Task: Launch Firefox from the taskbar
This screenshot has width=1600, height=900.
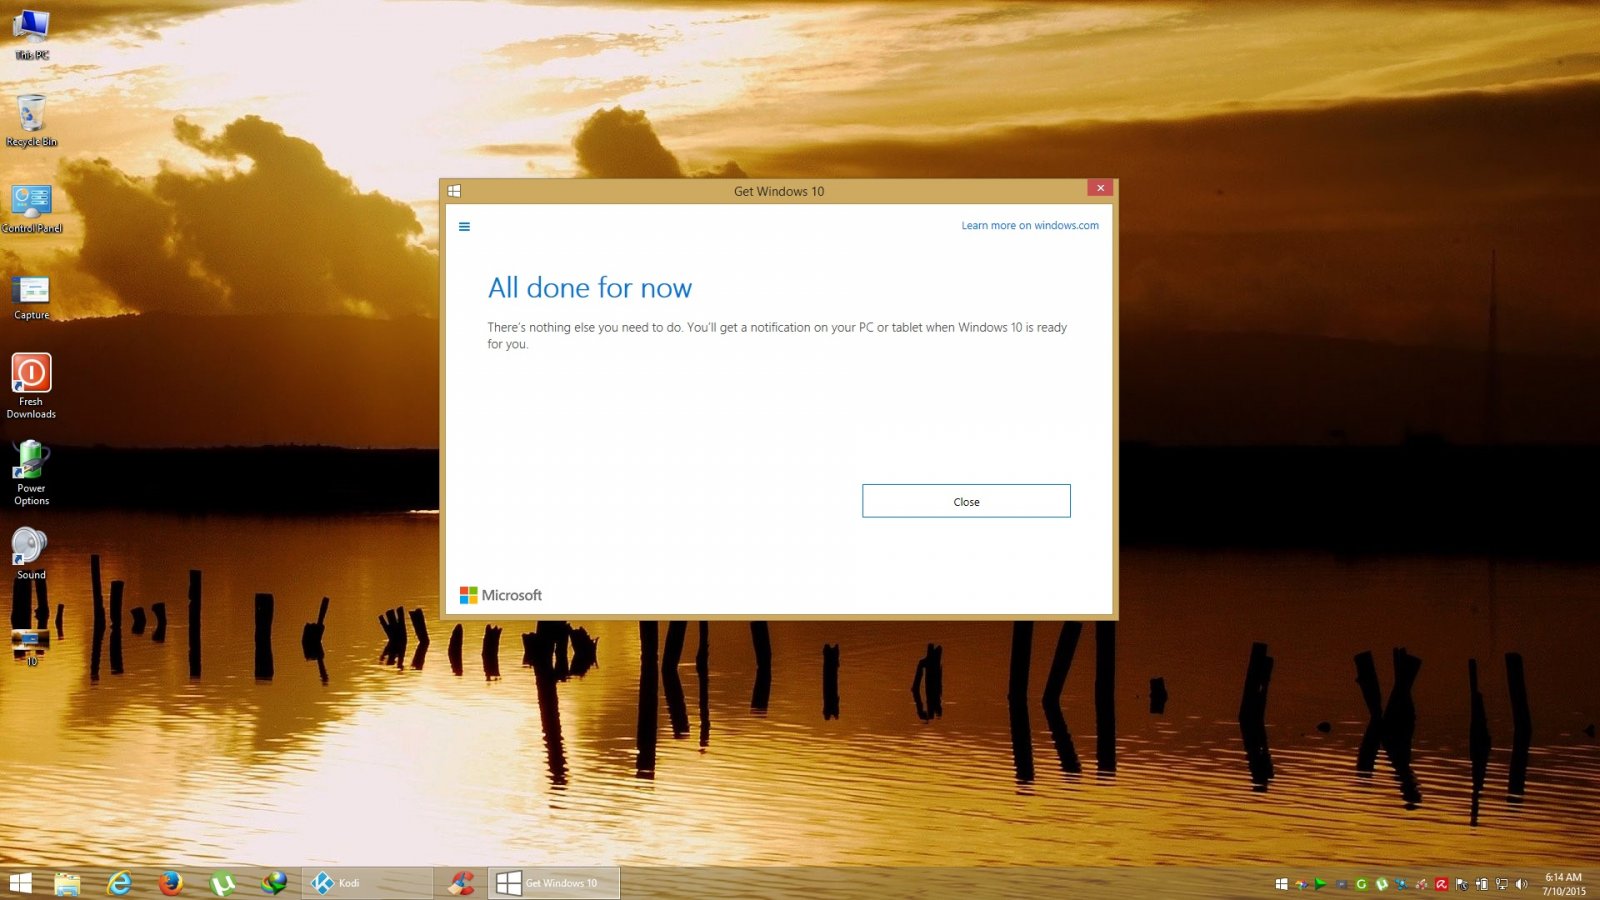Action: tap(171, 883)
